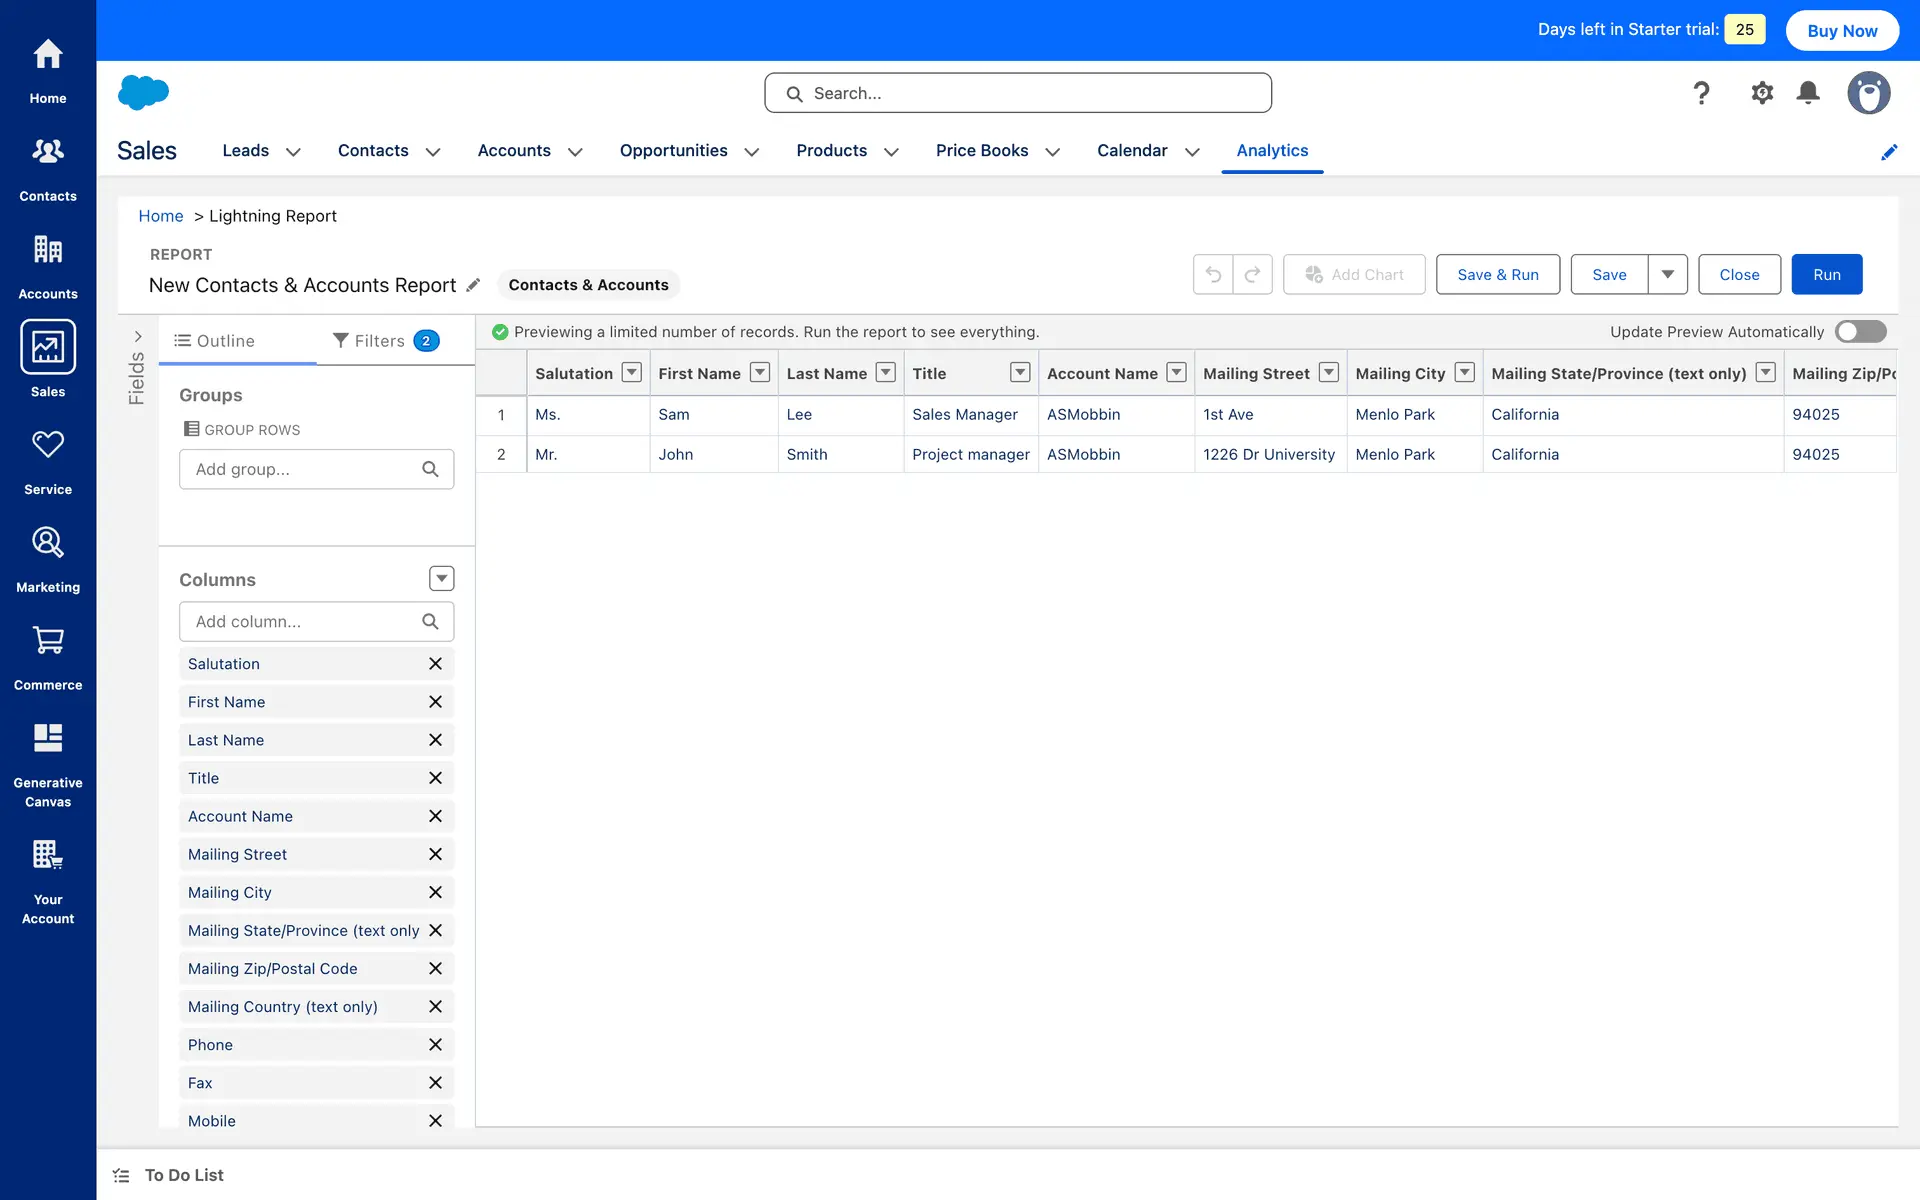Remove the Salutation column
The width and height of the screenshot is (1920, 1200).
point(435,664)
